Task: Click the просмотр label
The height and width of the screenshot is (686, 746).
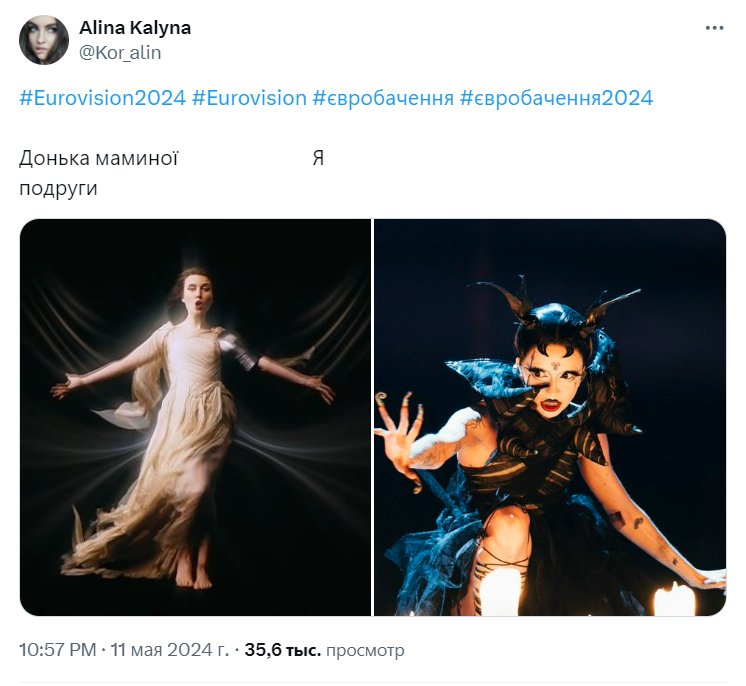Action: (365, 651)
